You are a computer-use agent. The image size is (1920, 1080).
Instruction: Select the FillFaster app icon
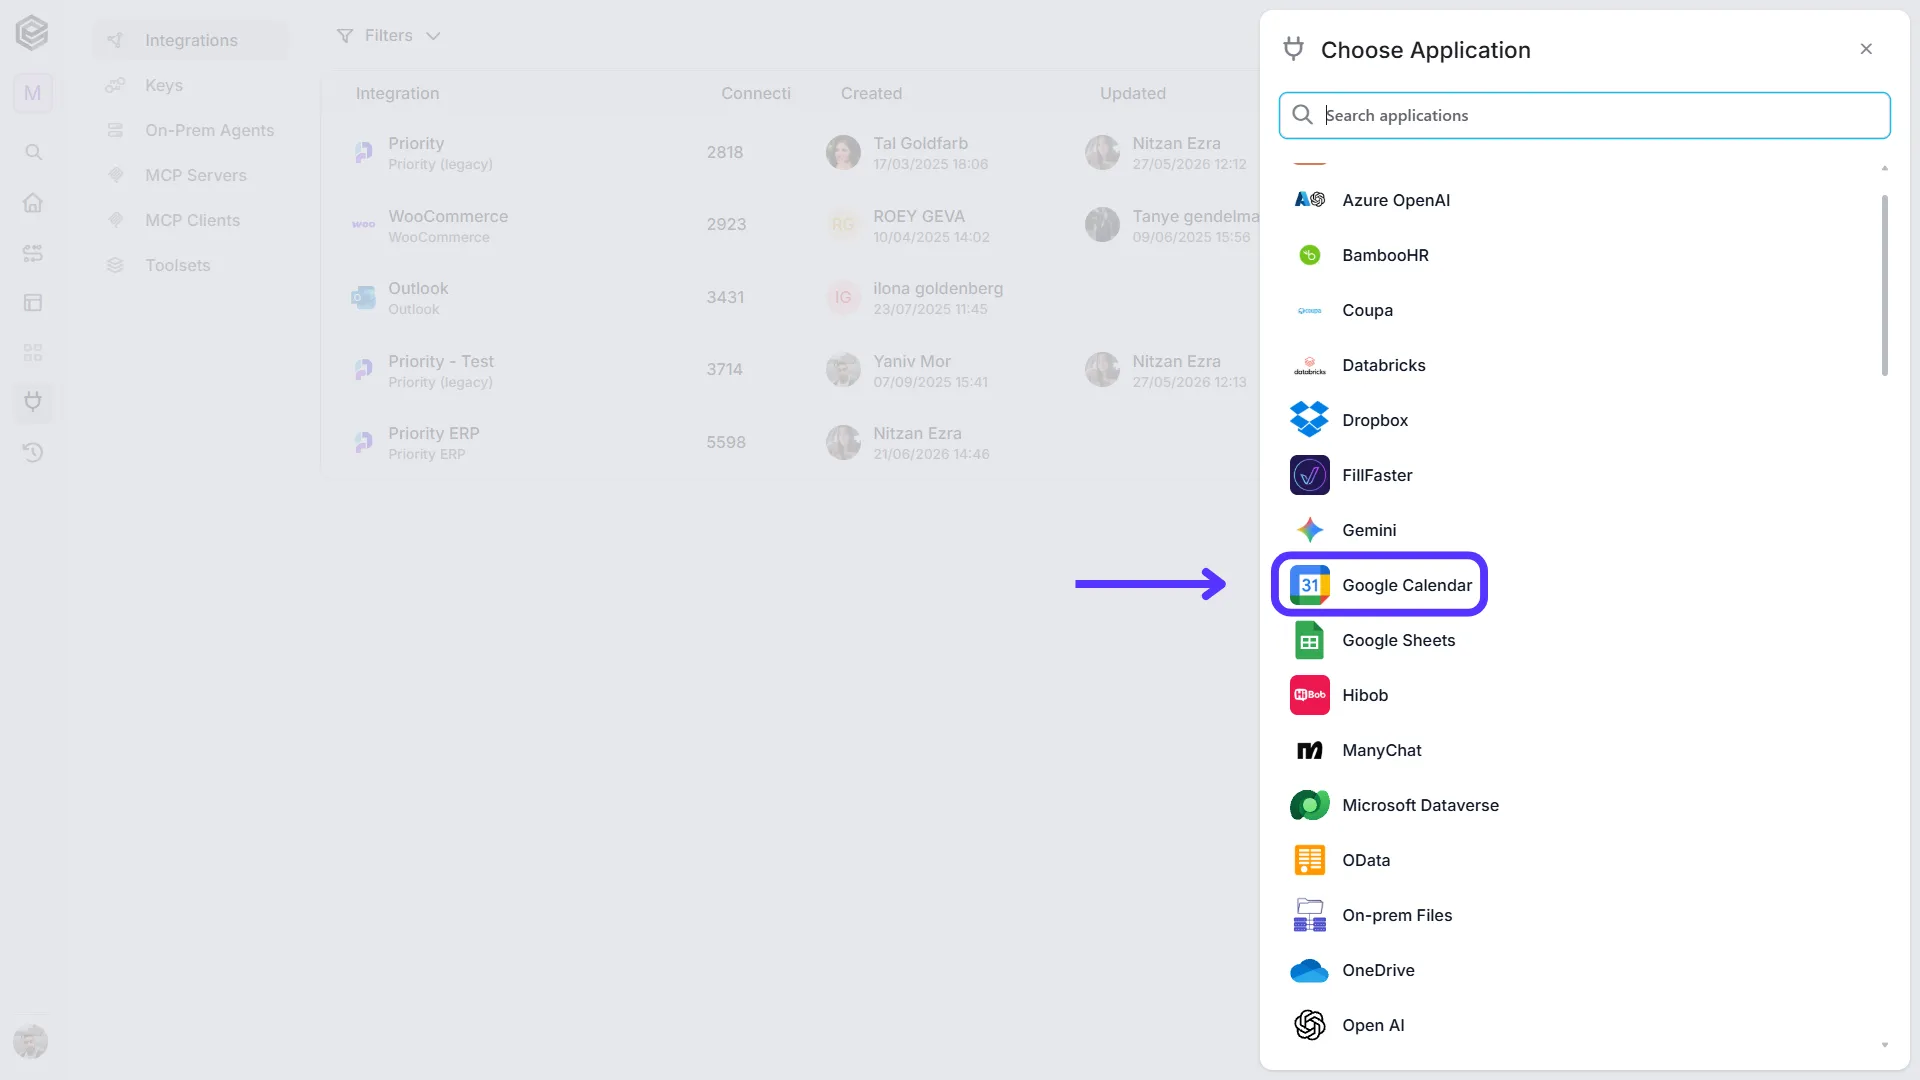click(1309, 475)
